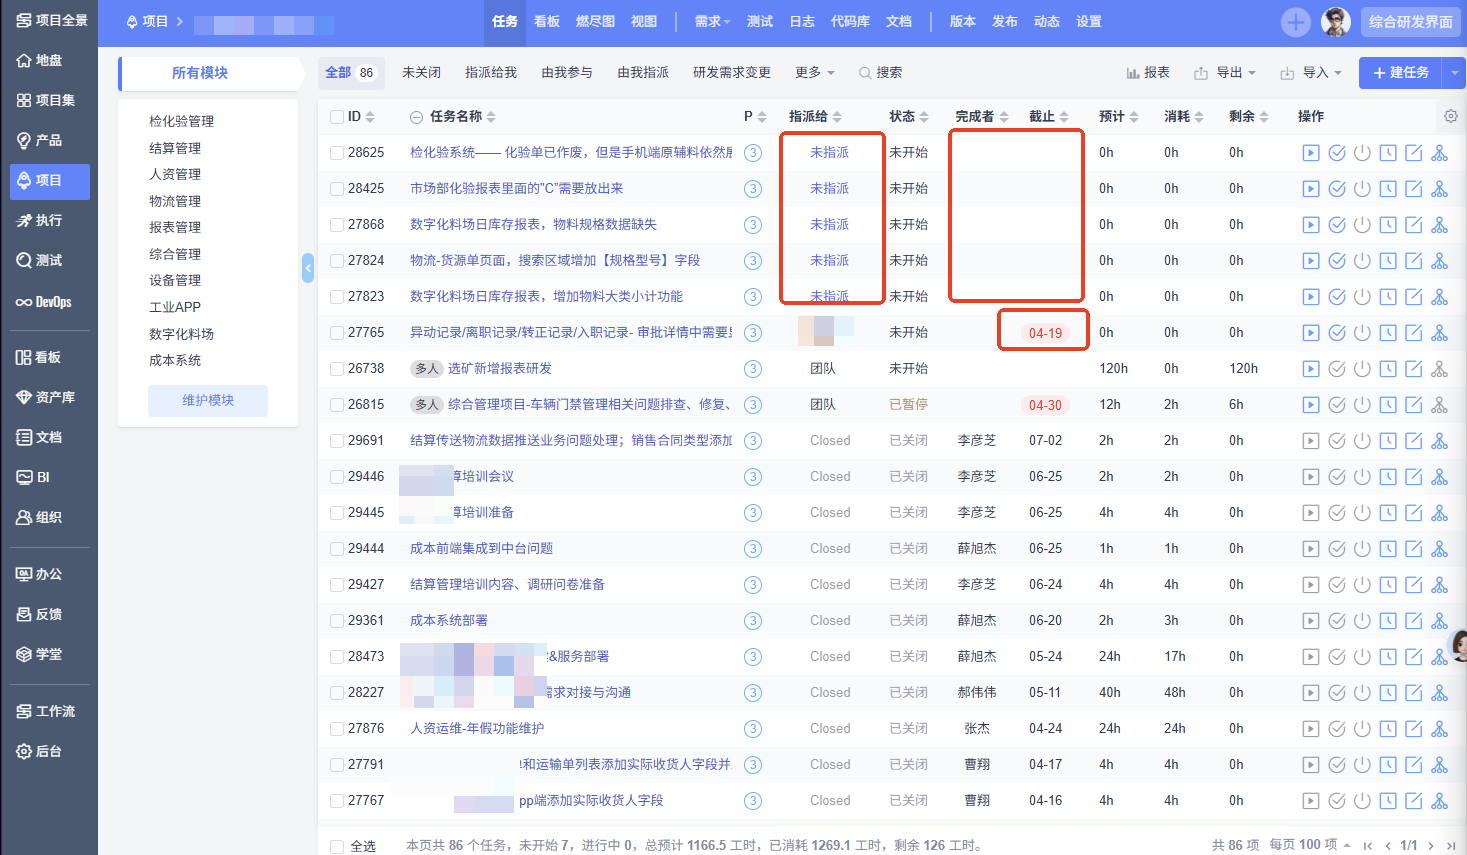Open the 导入 dropdown
Viewport: 1467px width, 855px height.
(1312, 73)
